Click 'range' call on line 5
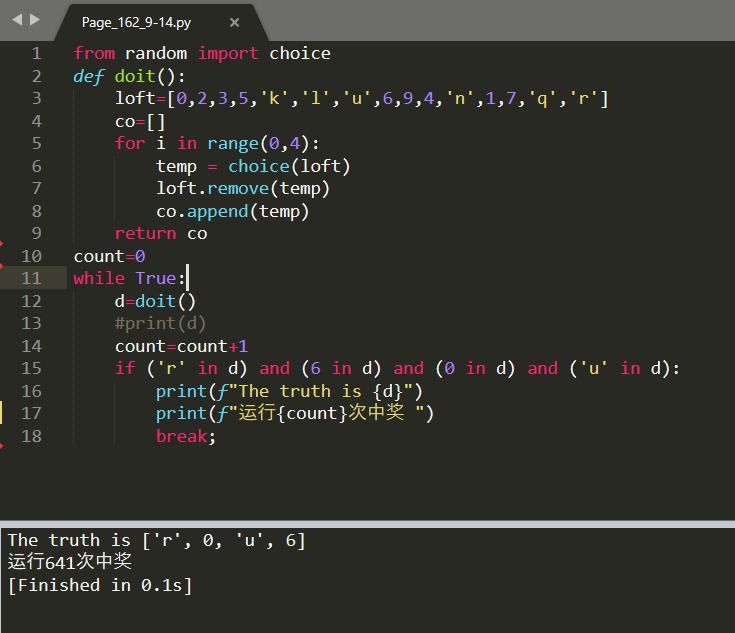 [x=233, y=143]
